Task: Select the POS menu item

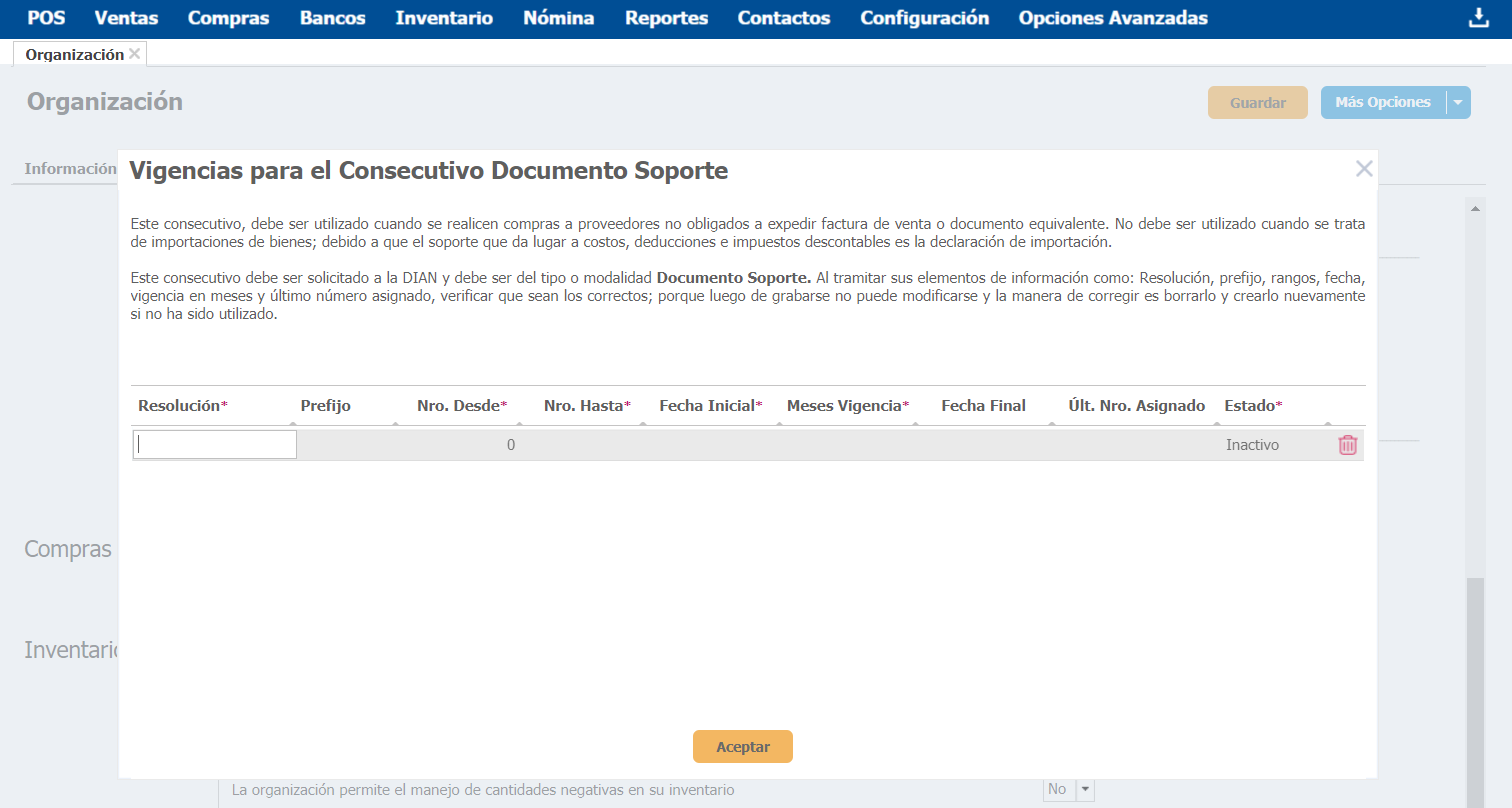Action: tap(46, 18)
